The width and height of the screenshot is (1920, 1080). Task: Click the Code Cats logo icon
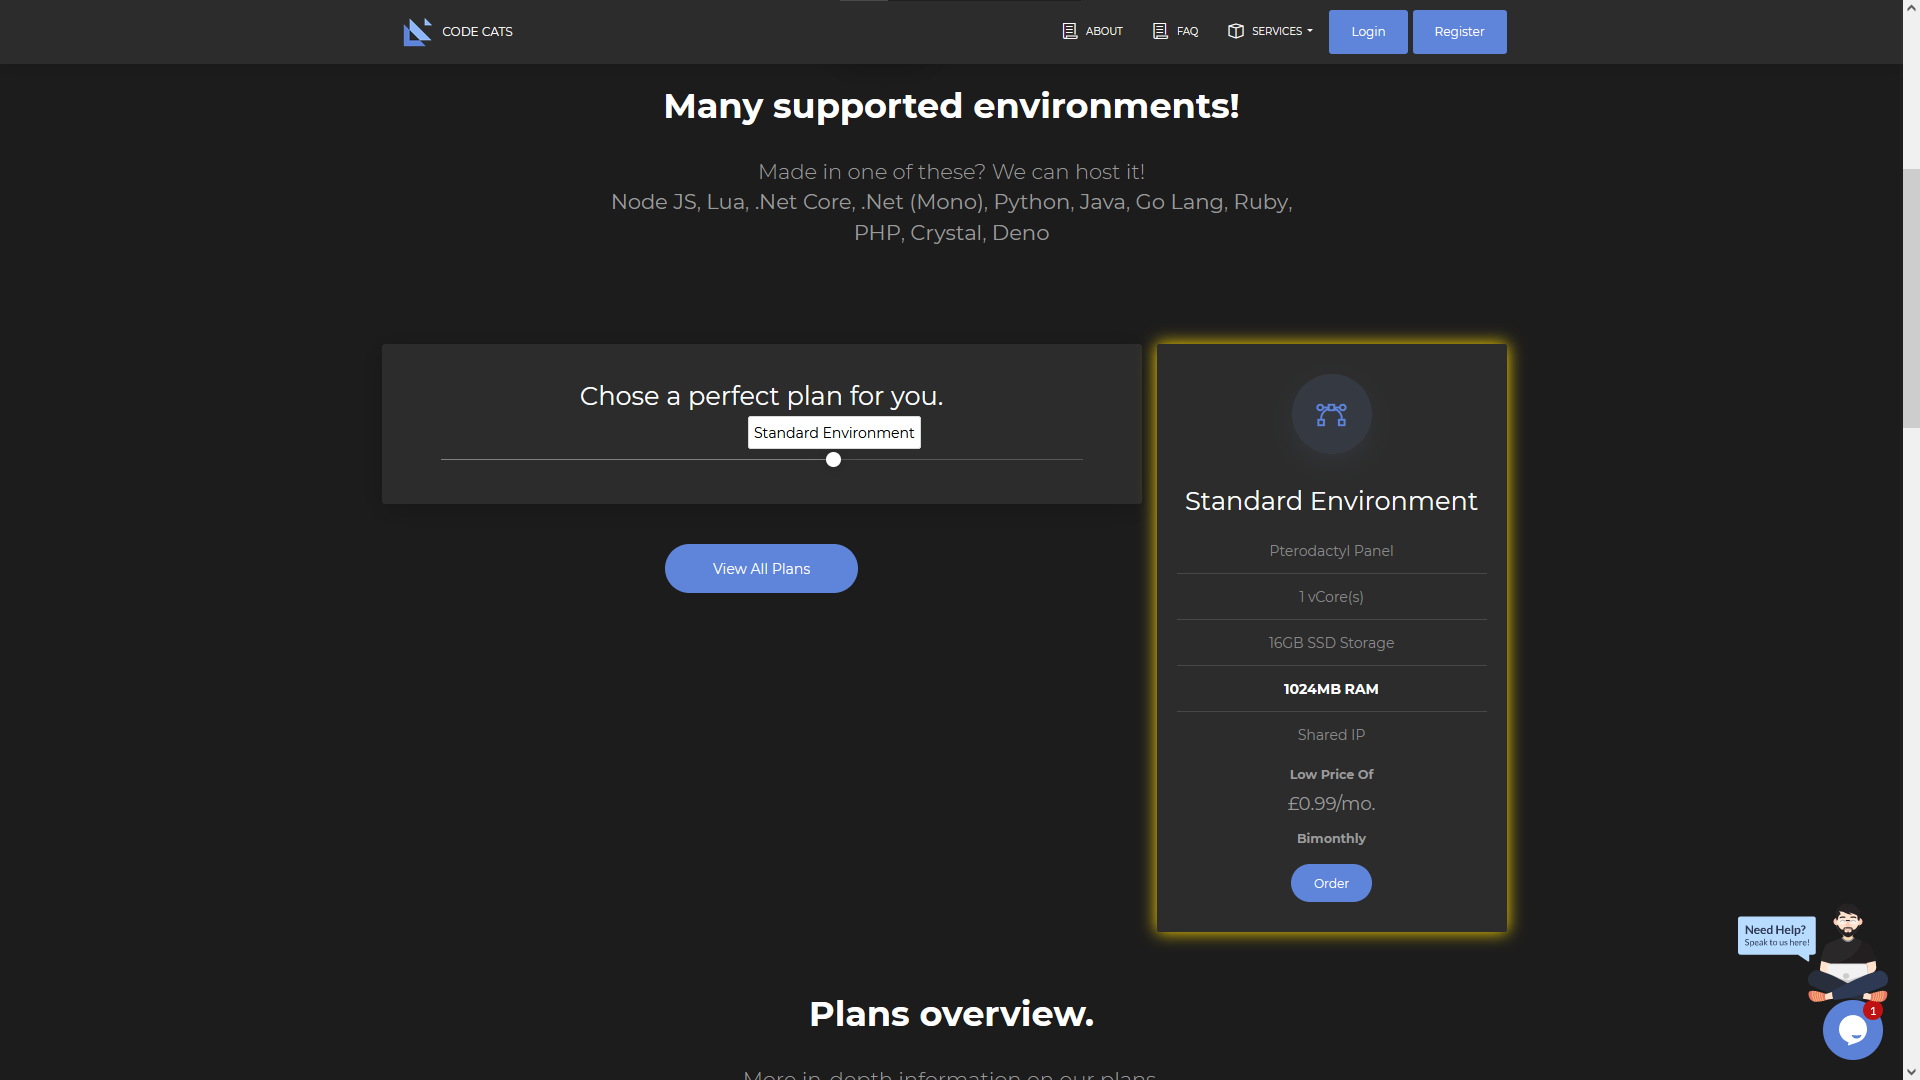coord(417,32)
